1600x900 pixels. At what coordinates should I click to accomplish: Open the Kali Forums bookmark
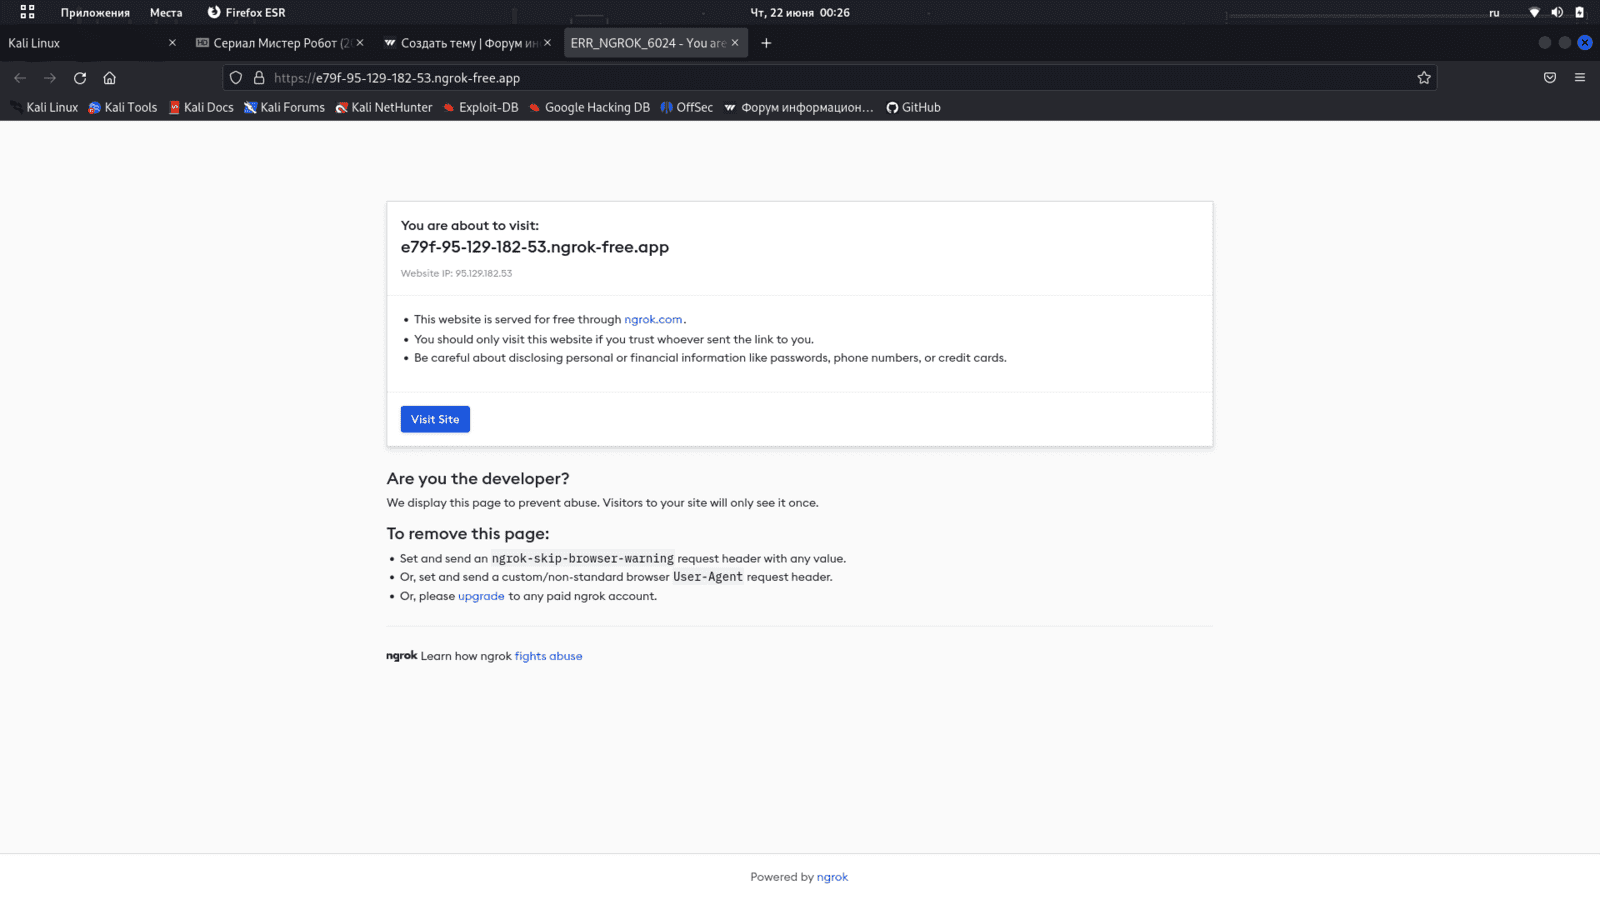tap(284, 108)
